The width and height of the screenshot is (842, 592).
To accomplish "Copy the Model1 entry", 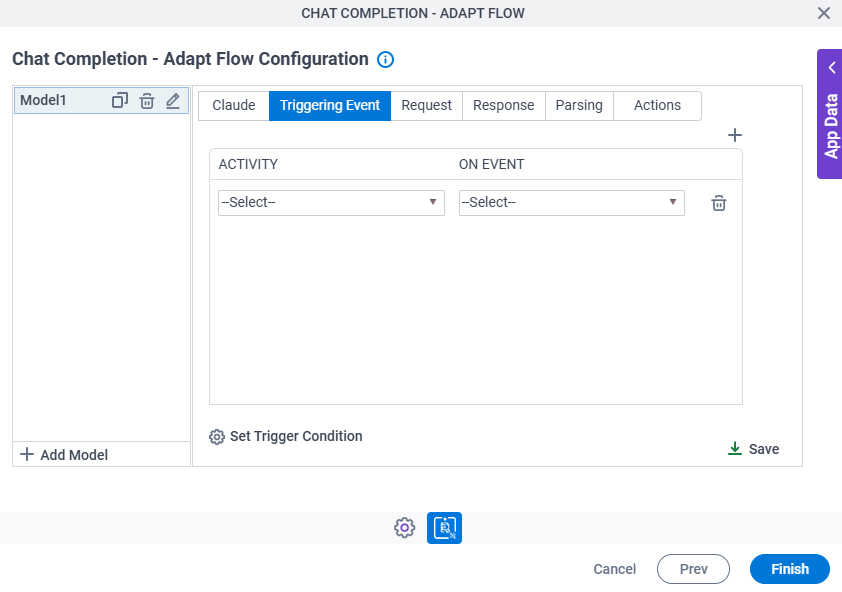I will point(120,100).
